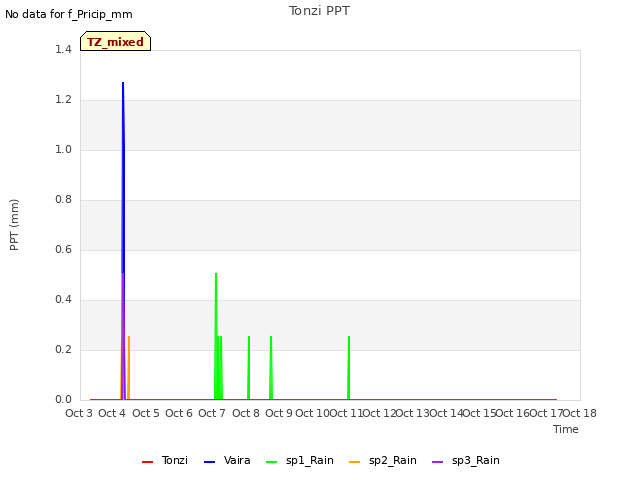Click the Oct 3 x-axis tick label

point(79,413)
